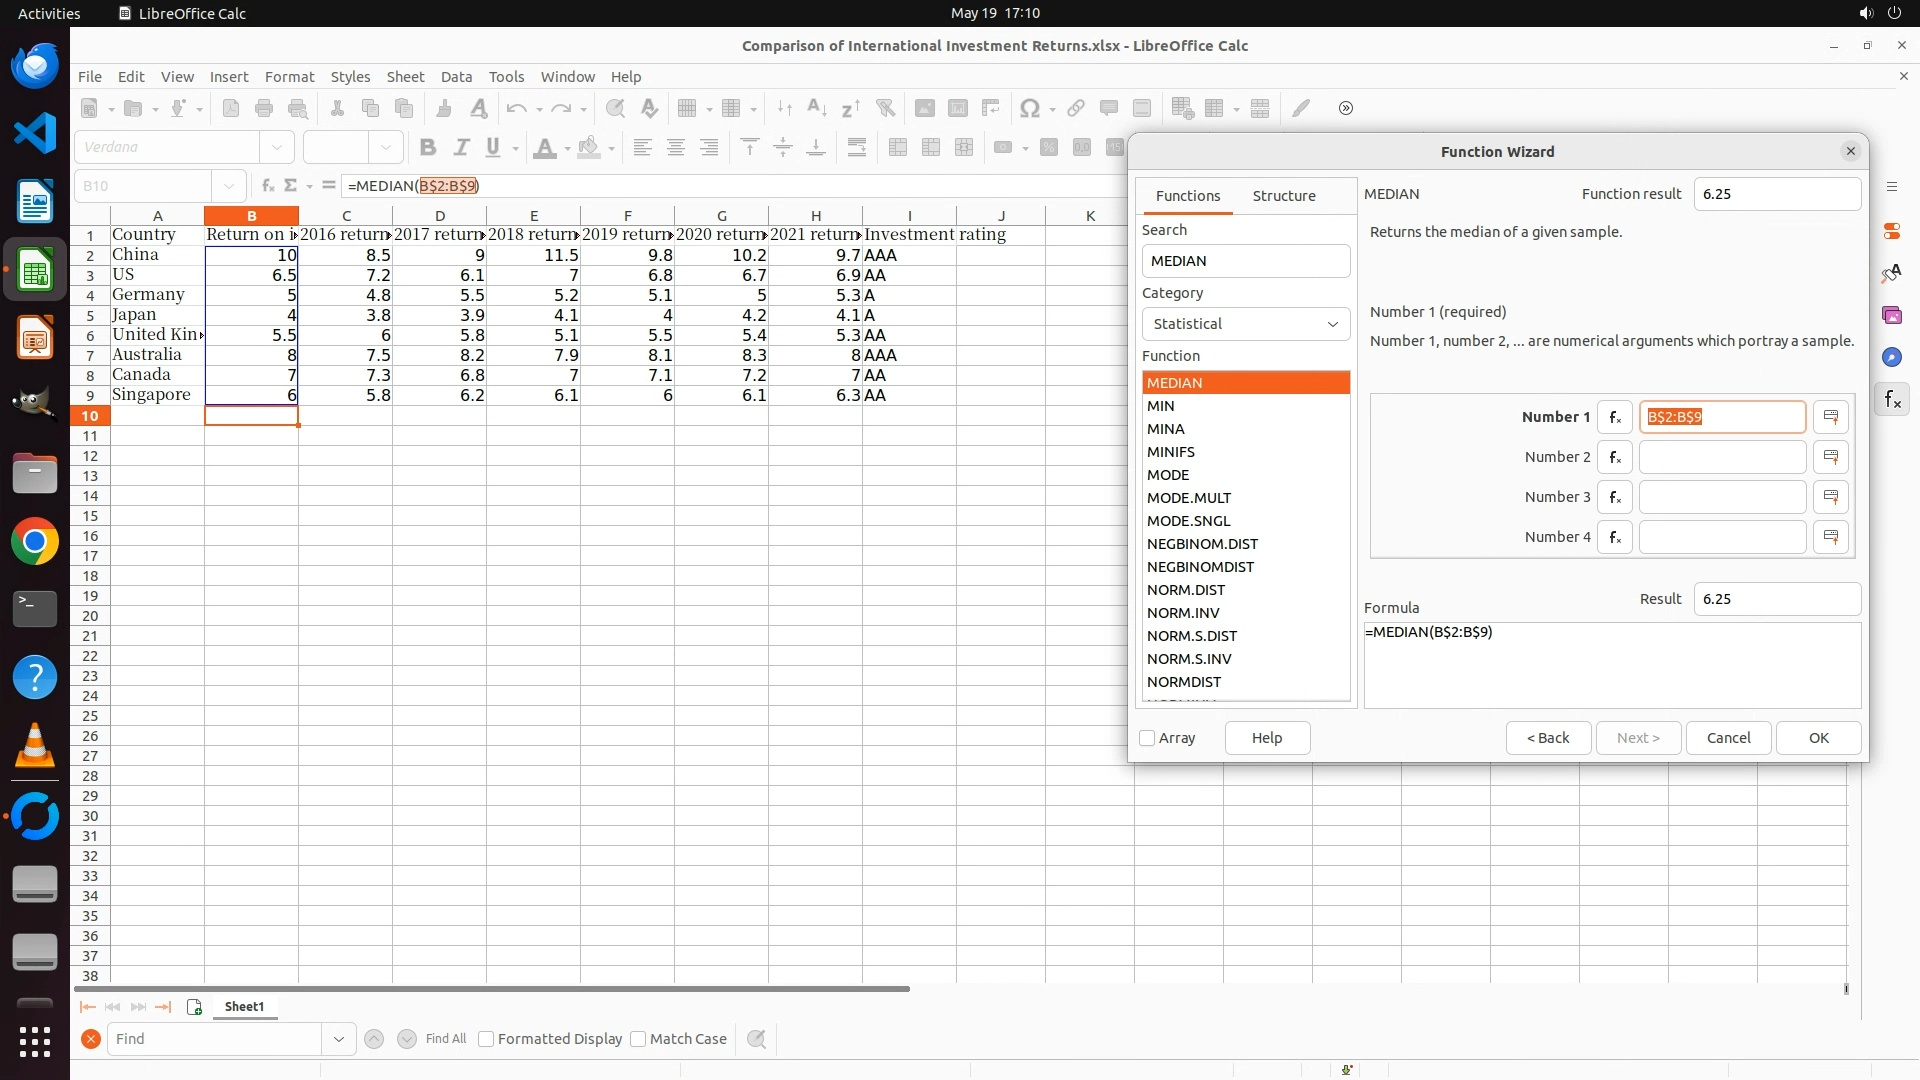
Task: Open the nested function button for Number 2
Action: pyautogui.click(x=1614, y=457)
